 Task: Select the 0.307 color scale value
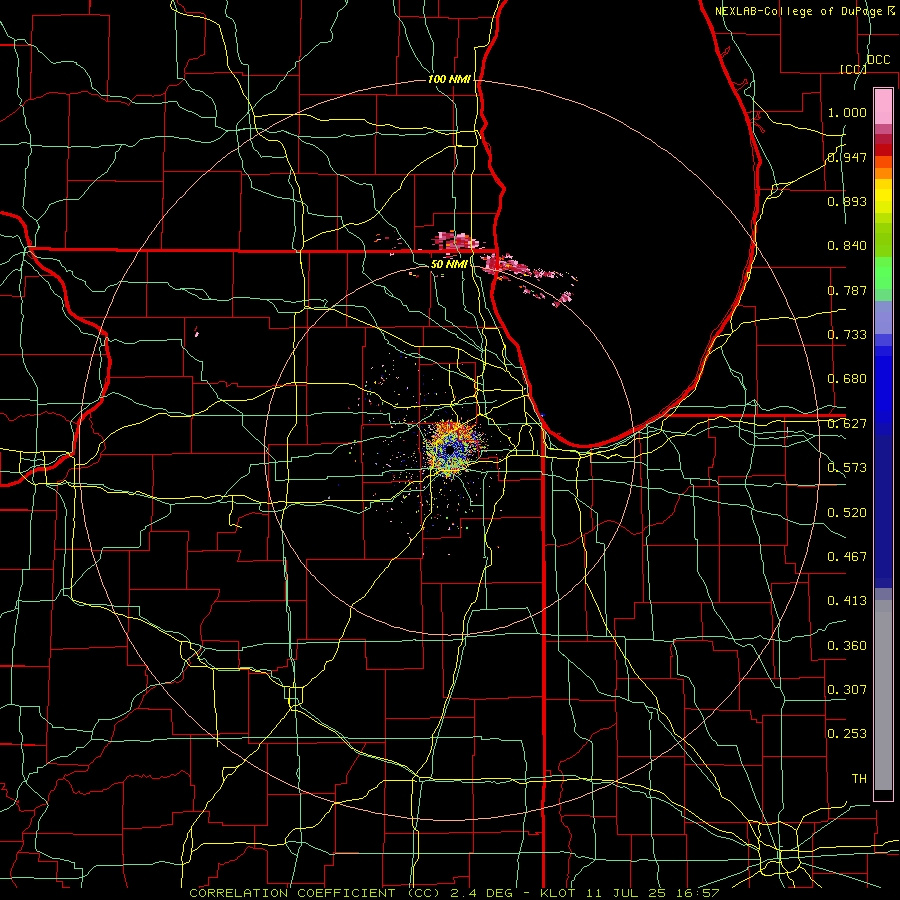pos(847,690)
